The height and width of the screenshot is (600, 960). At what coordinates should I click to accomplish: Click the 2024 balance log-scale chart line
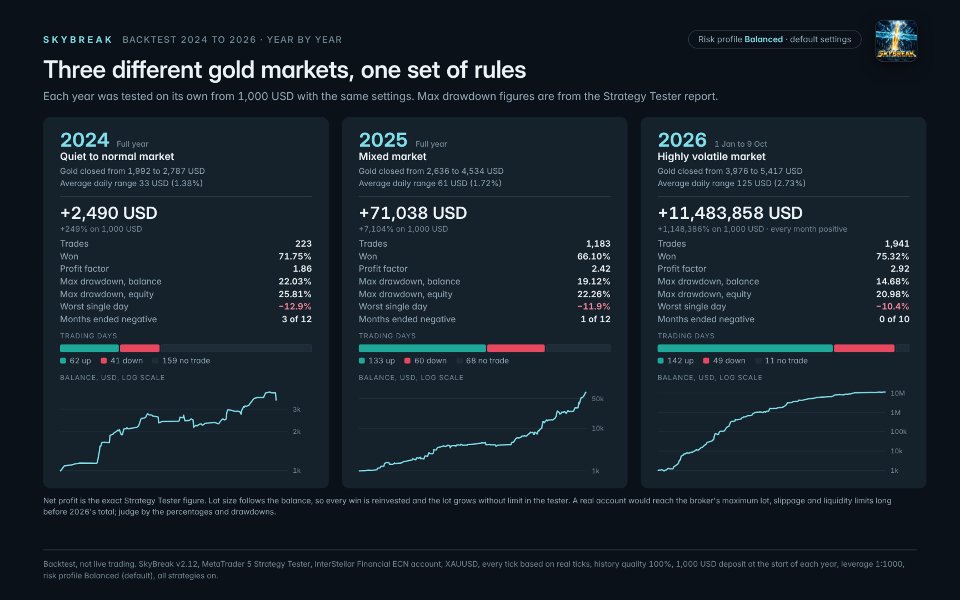click(168, 431)
